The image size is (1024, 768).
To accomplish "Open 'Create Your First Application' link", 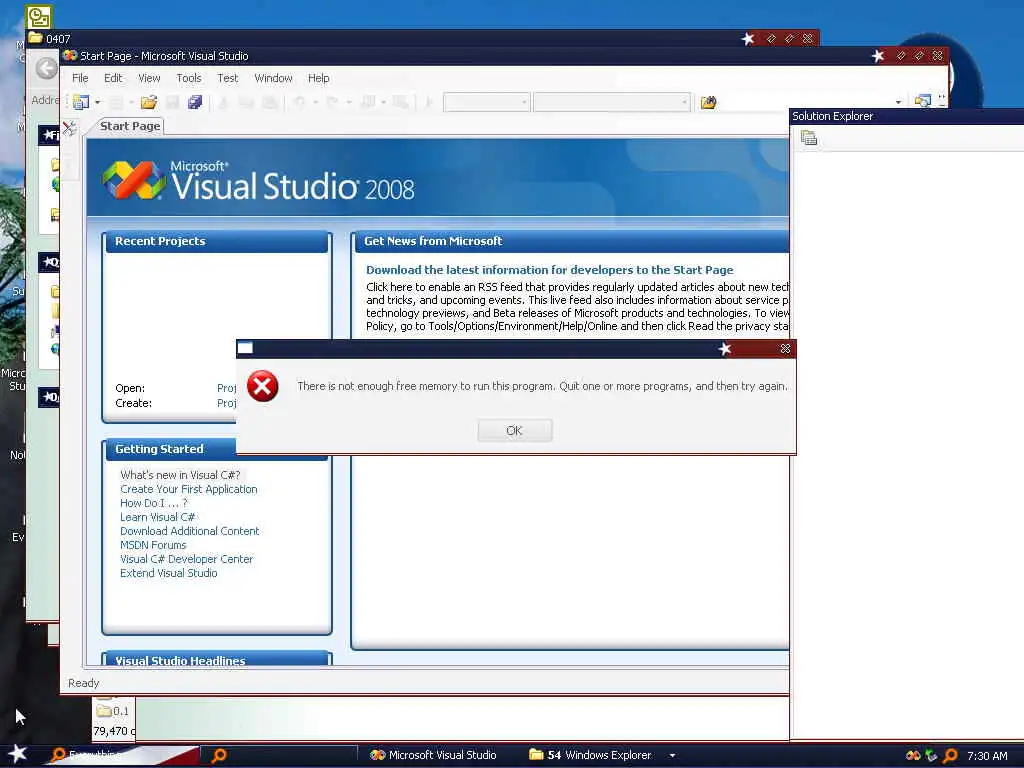I will coord(189,489).
